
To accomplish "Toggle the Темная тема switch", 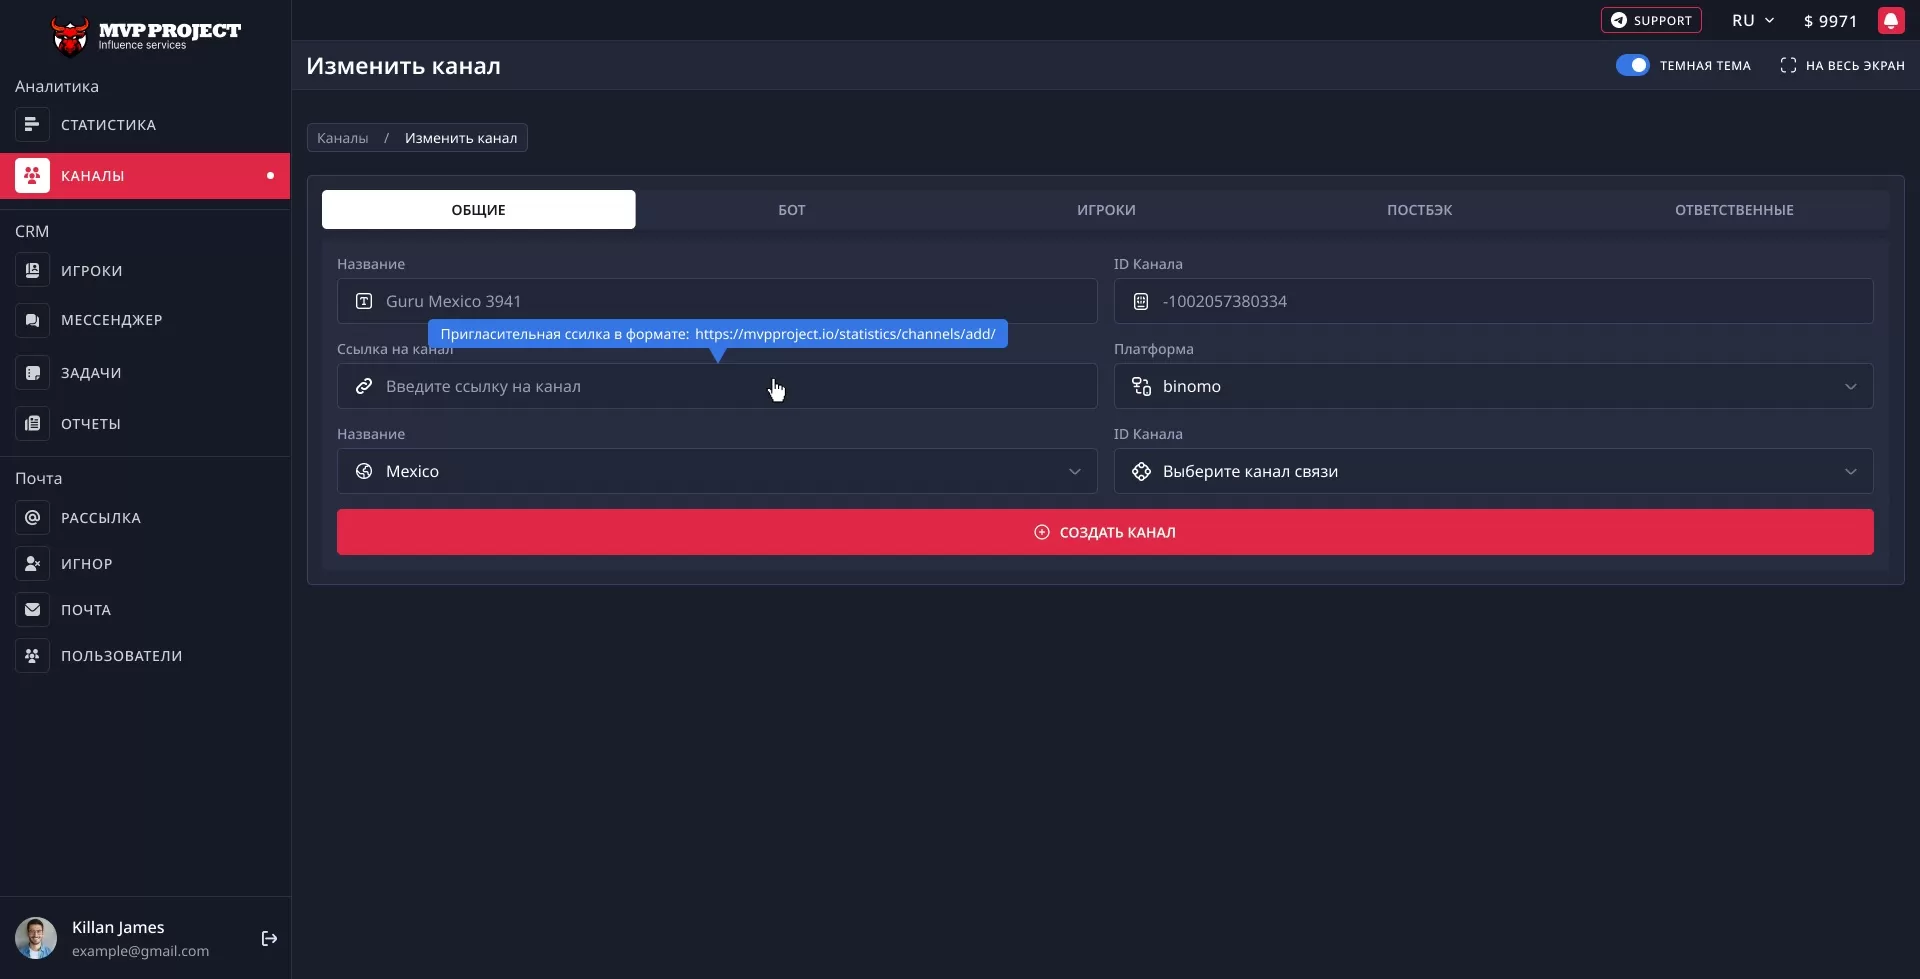I will [1634, 64].
